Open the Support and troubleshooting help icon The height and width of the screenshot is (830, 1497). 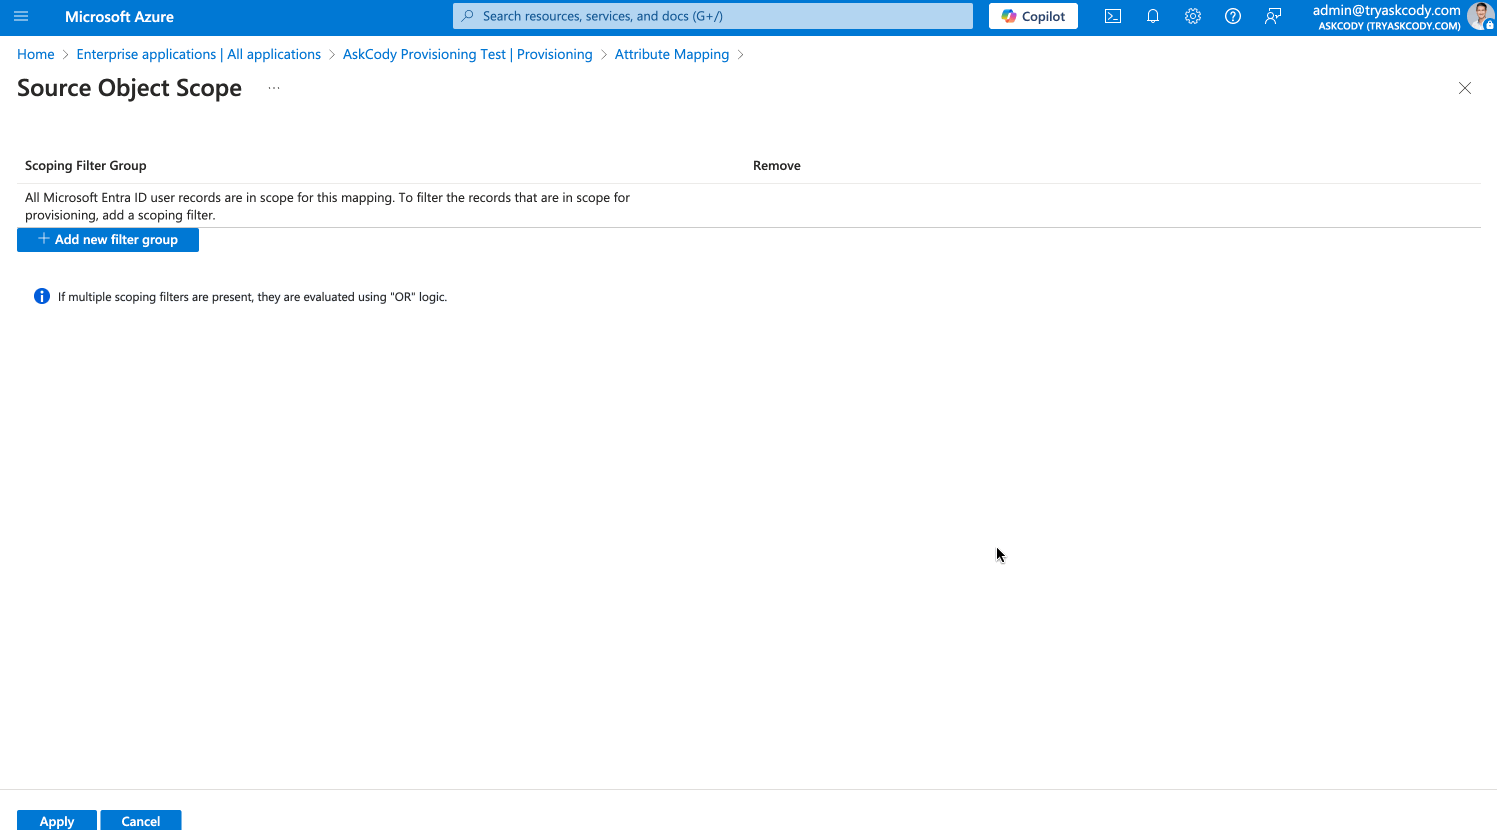click(x=1233, y=16)
